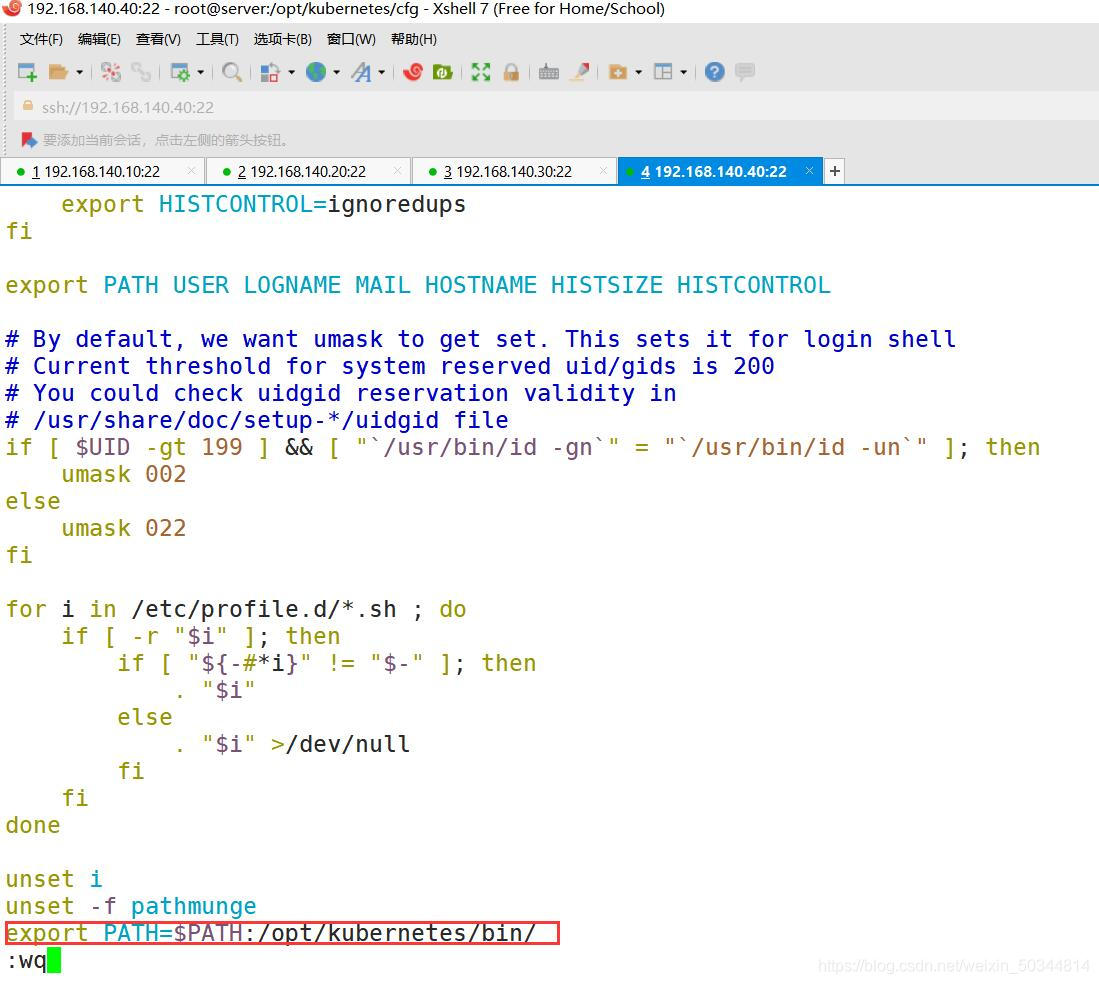Click the pane layout toolbar icon
Image resolution: width=1099 pixels, height=984 pixels.
[663, 71]
